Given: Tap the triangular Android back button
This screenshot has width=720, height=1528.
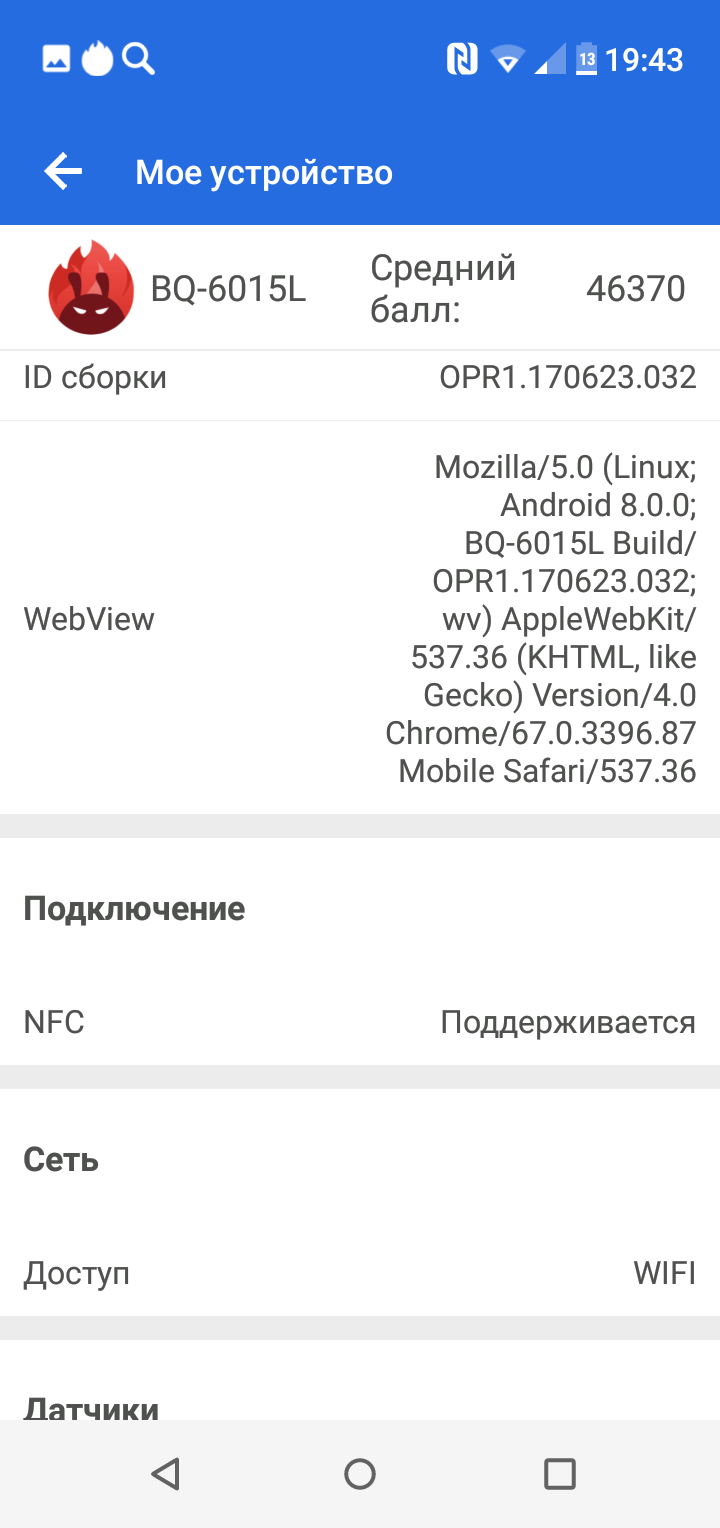Looking at the screenshot, I should click(x=165, y=1473).
